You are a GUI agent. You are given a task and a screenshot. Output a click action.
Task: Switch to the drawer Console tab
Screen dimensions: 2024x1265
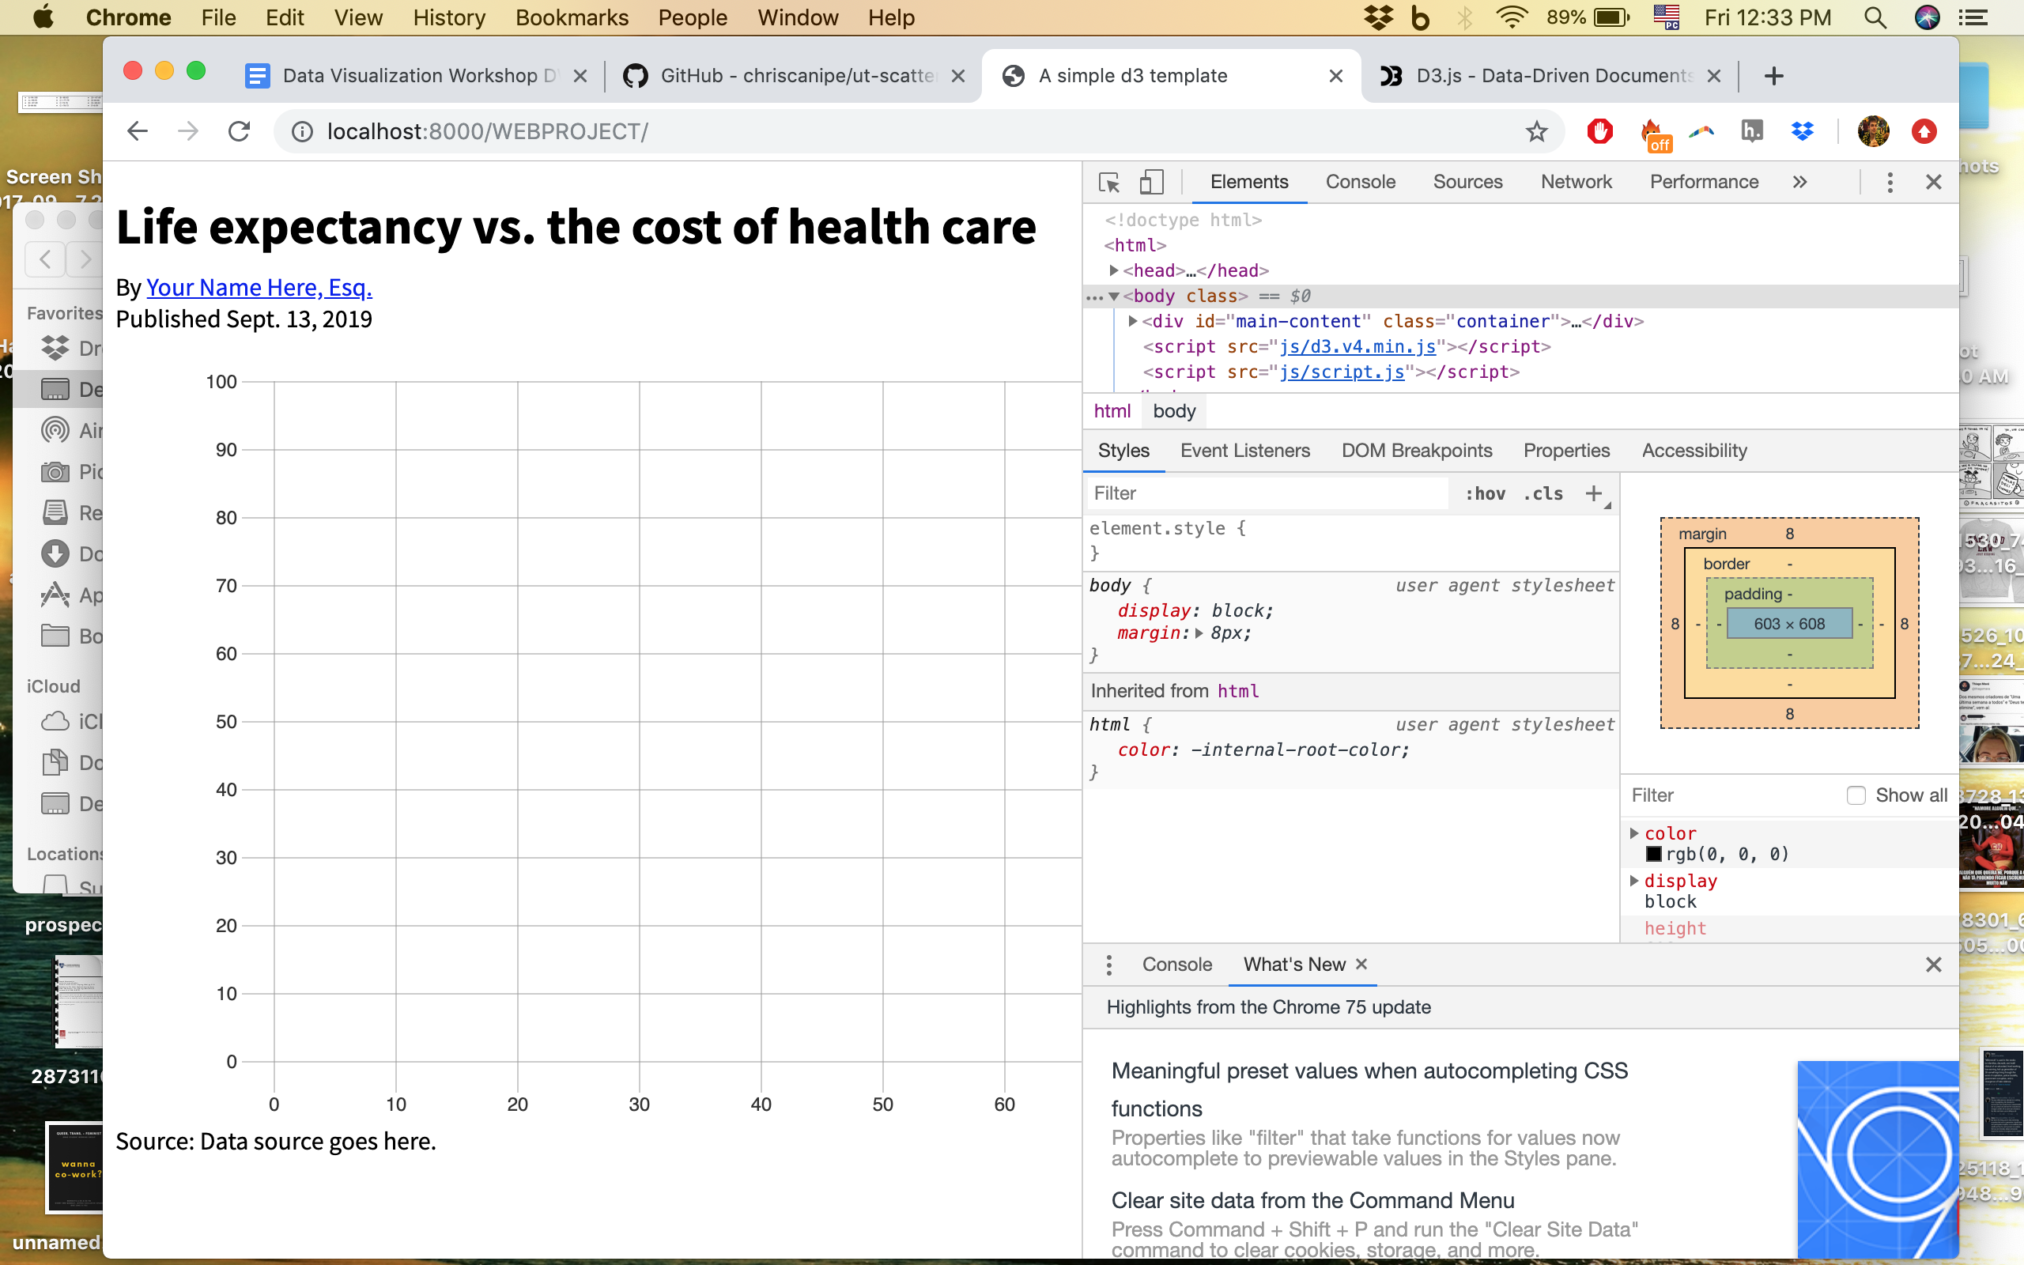click(x=1177, y=965)
